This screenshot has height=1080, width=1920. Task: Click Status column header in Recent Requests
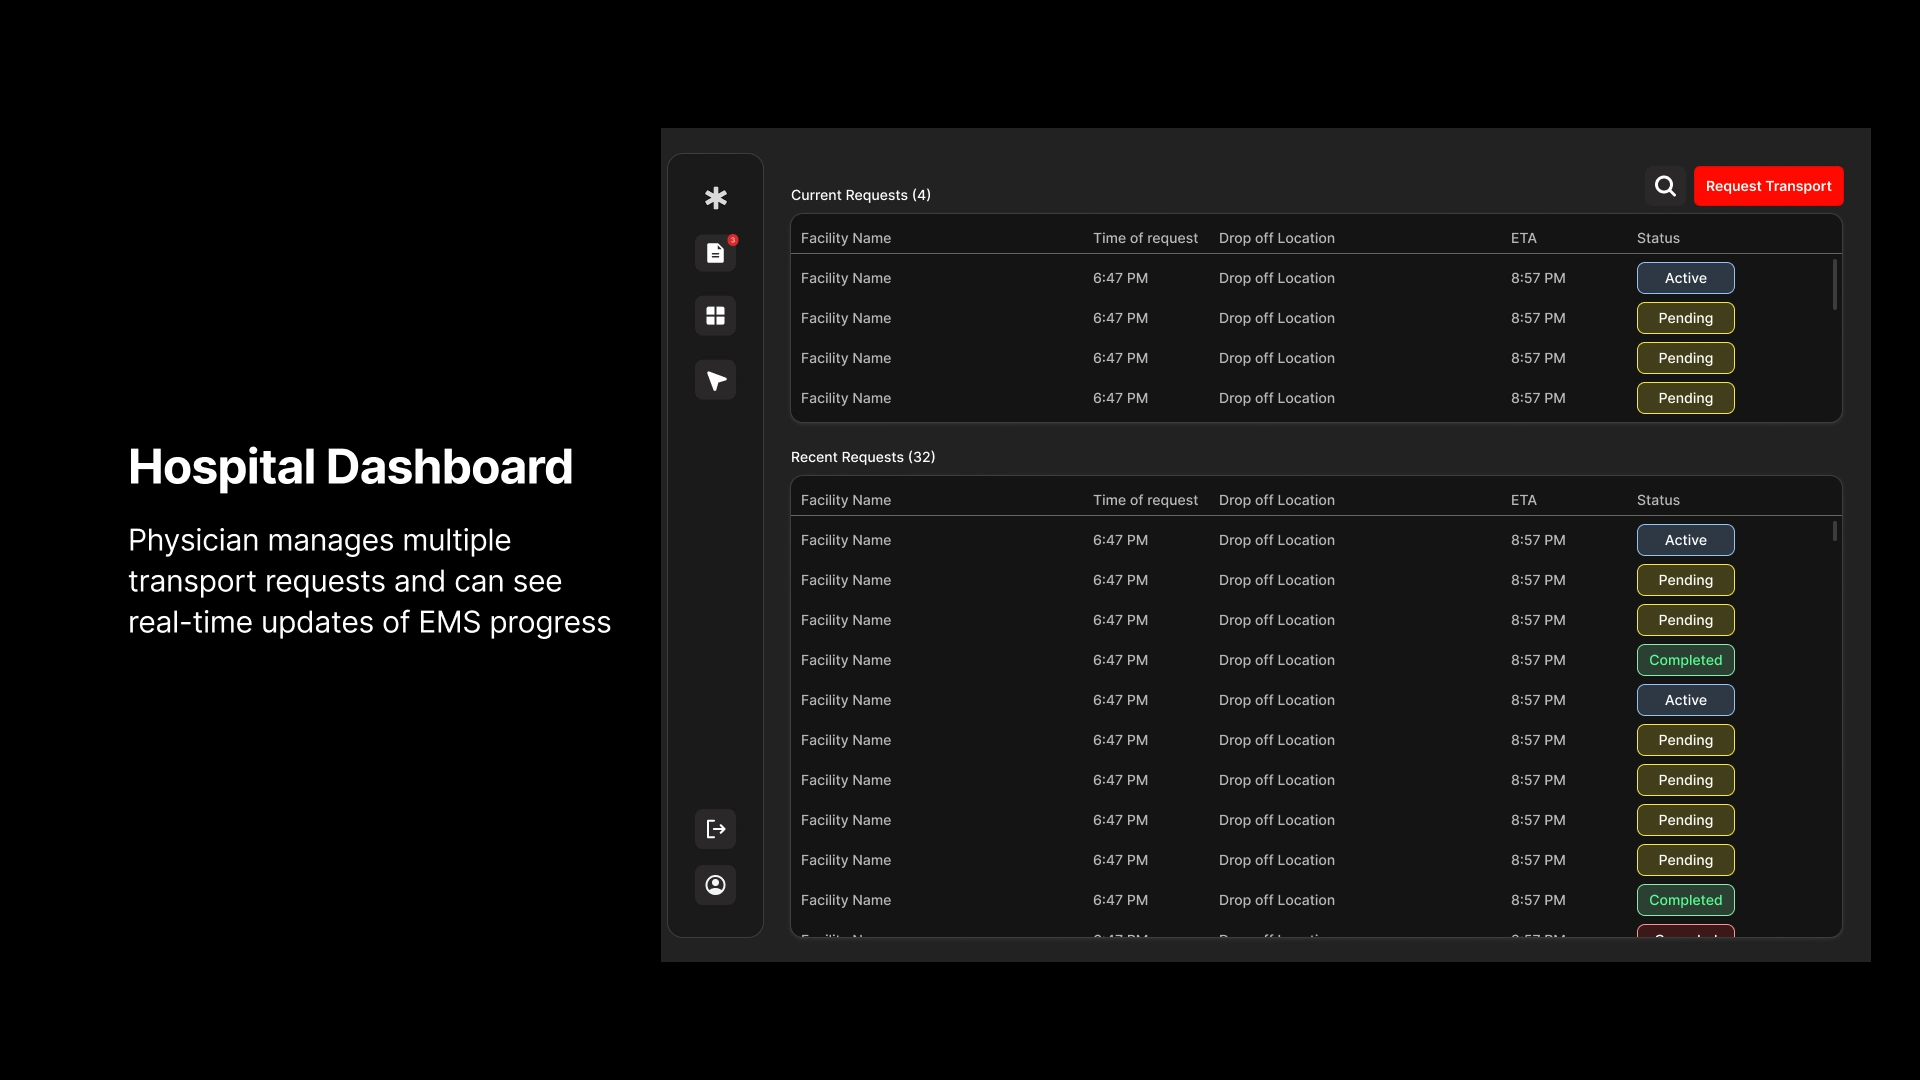pyautogui.click(x=1658, y=500)
